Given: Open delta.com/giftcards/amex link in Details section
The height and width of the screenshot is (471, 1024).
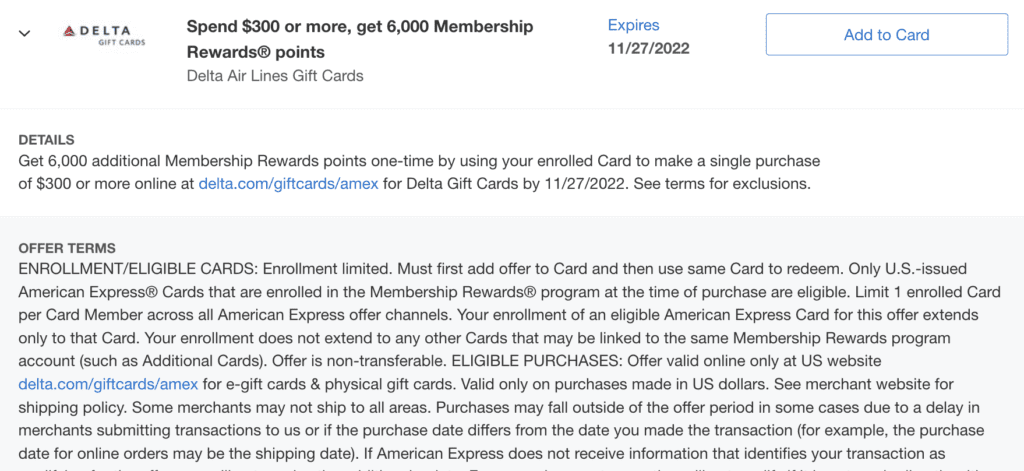Looking at the screenshot, I should tap(289, 184).
